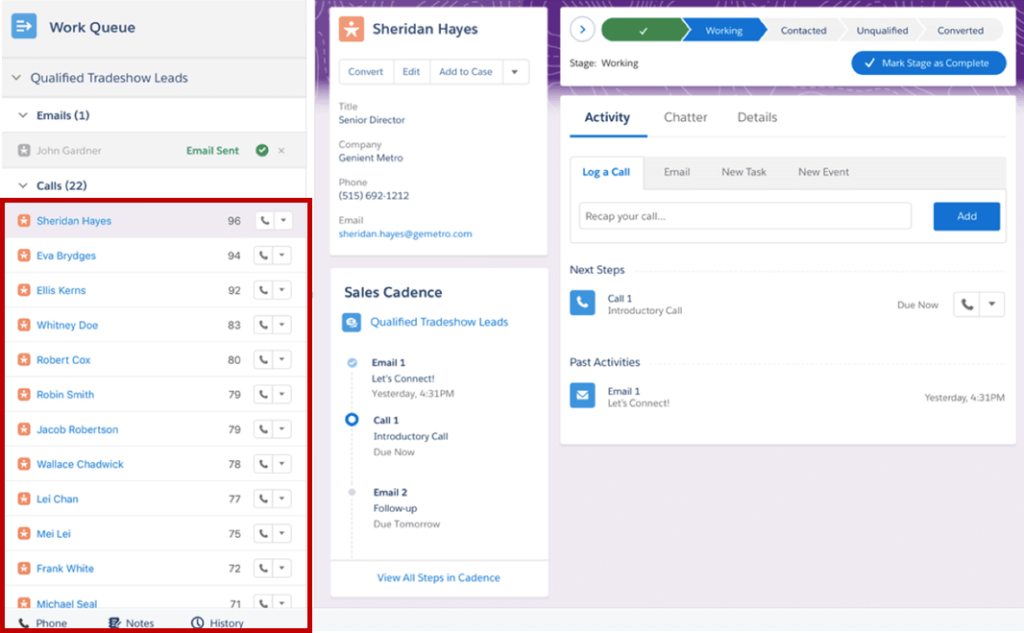
Task: Open the Notes utility at bottom bar
Action: click(131, 623)
